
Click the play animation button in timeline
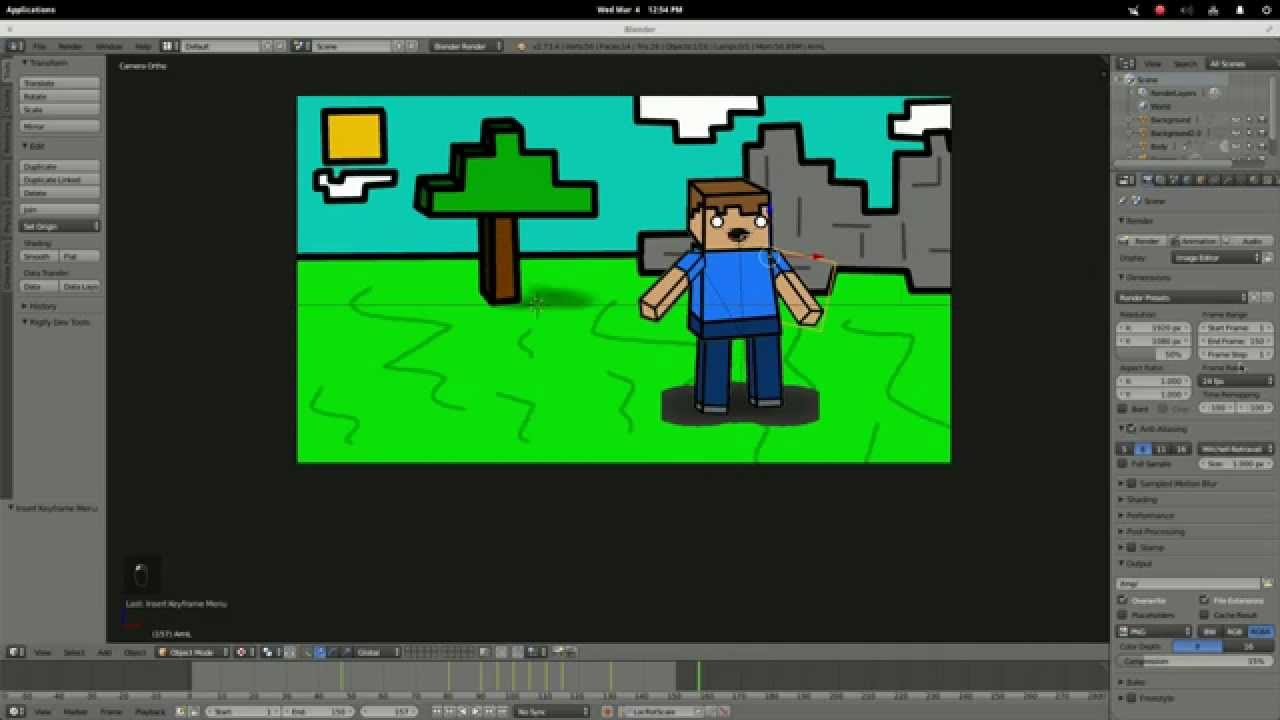click(476, 711)
